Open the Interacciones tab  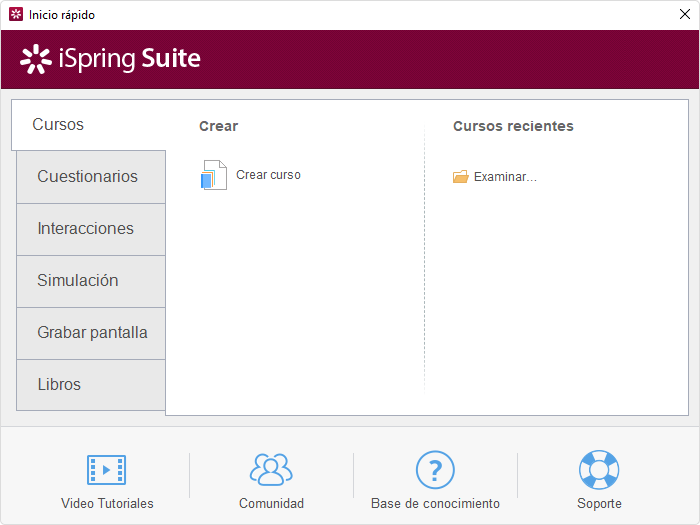point(91,229)
